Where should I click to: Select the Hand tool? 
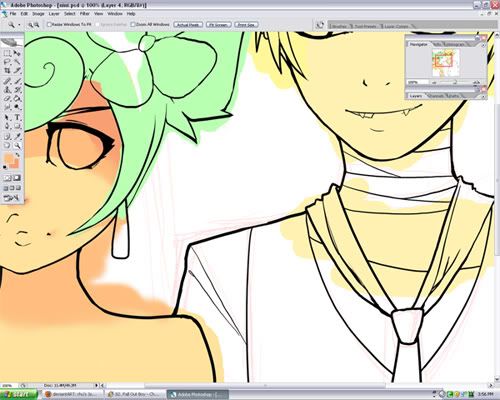(7, 145)
